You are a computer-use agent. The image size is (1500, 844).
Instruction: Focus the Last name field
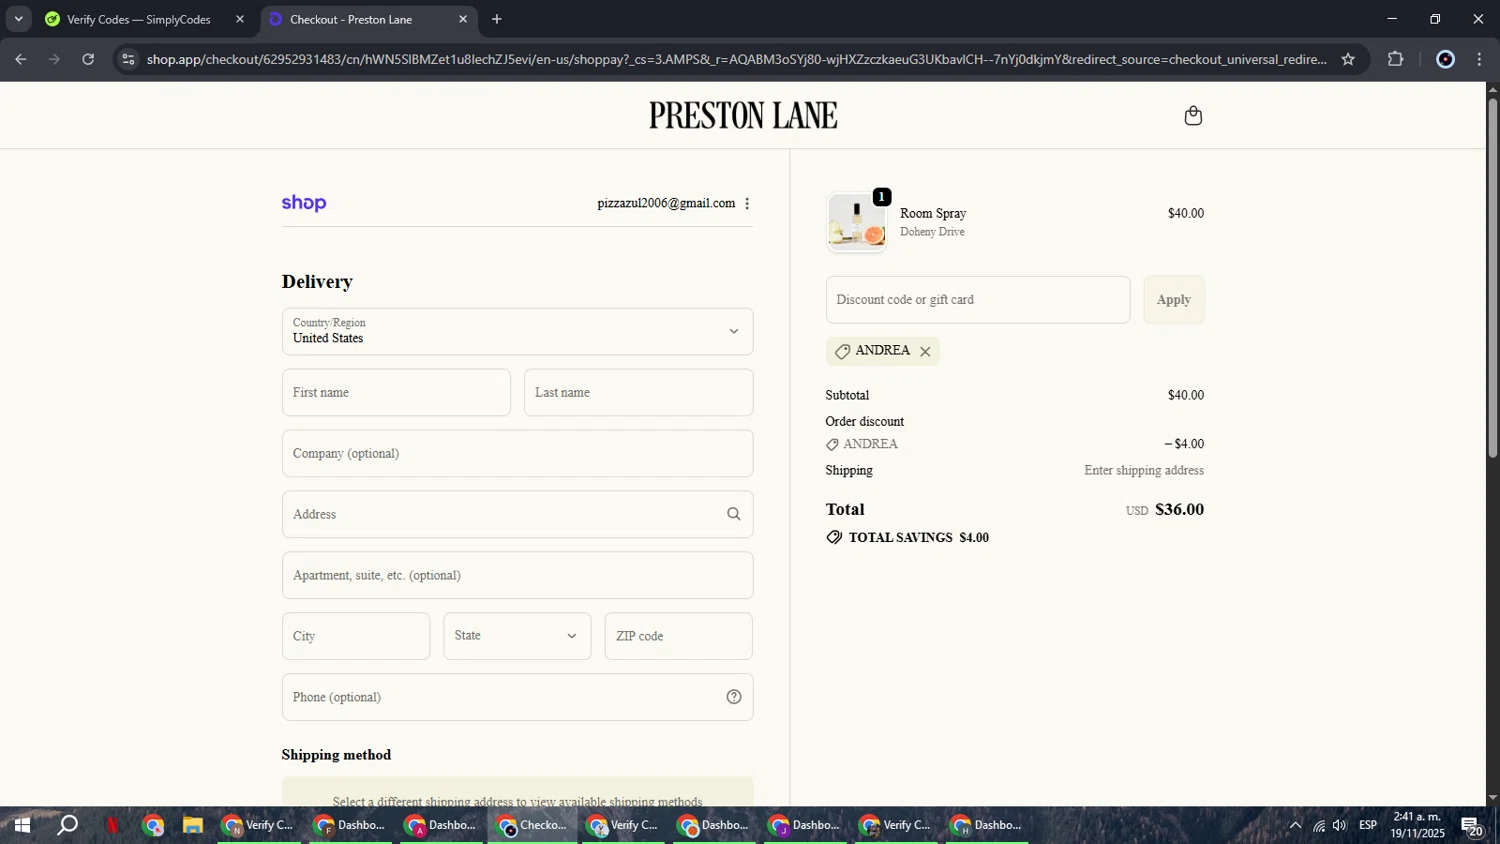click(638, 392)
